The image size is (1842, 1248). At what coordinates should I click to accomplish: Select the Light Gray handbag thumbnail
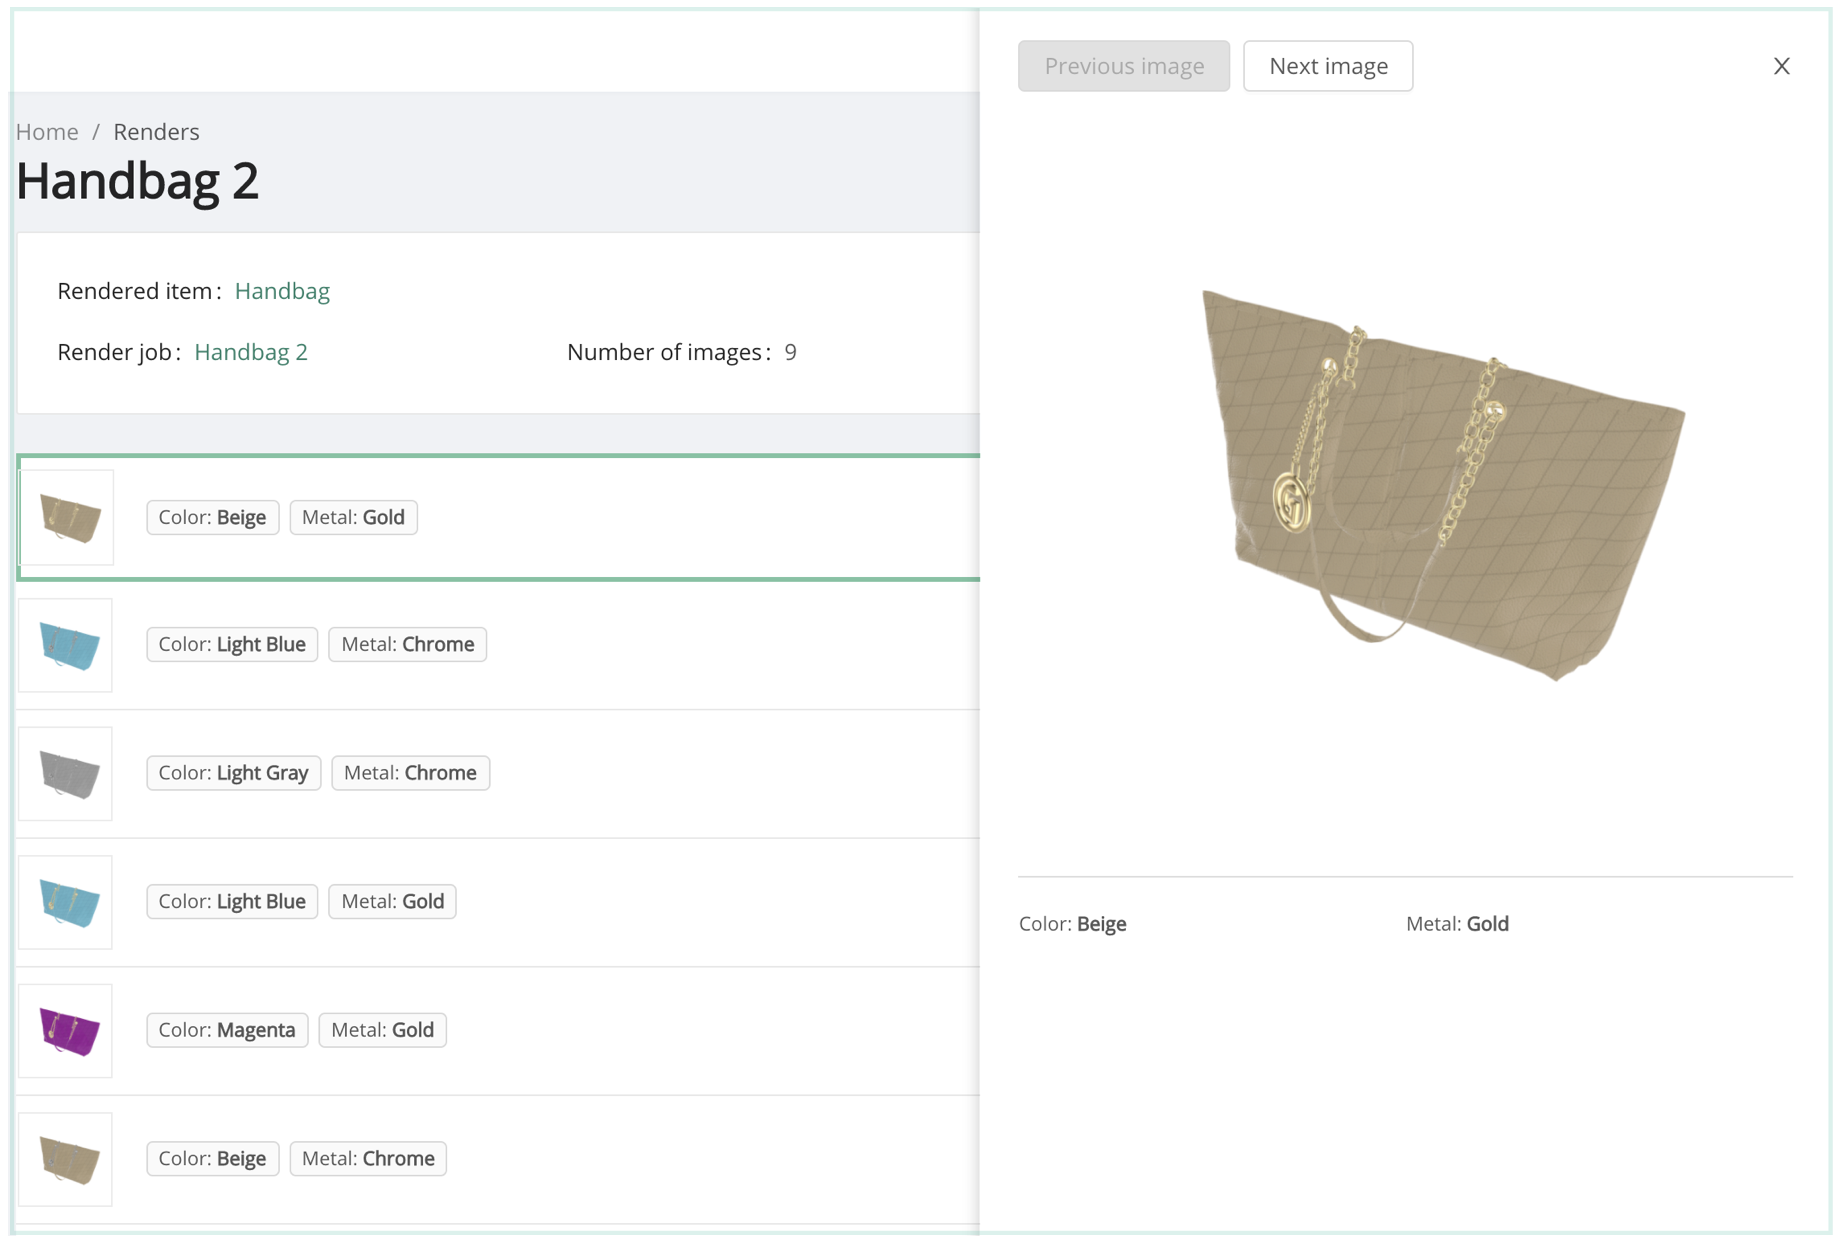point(67,773)
